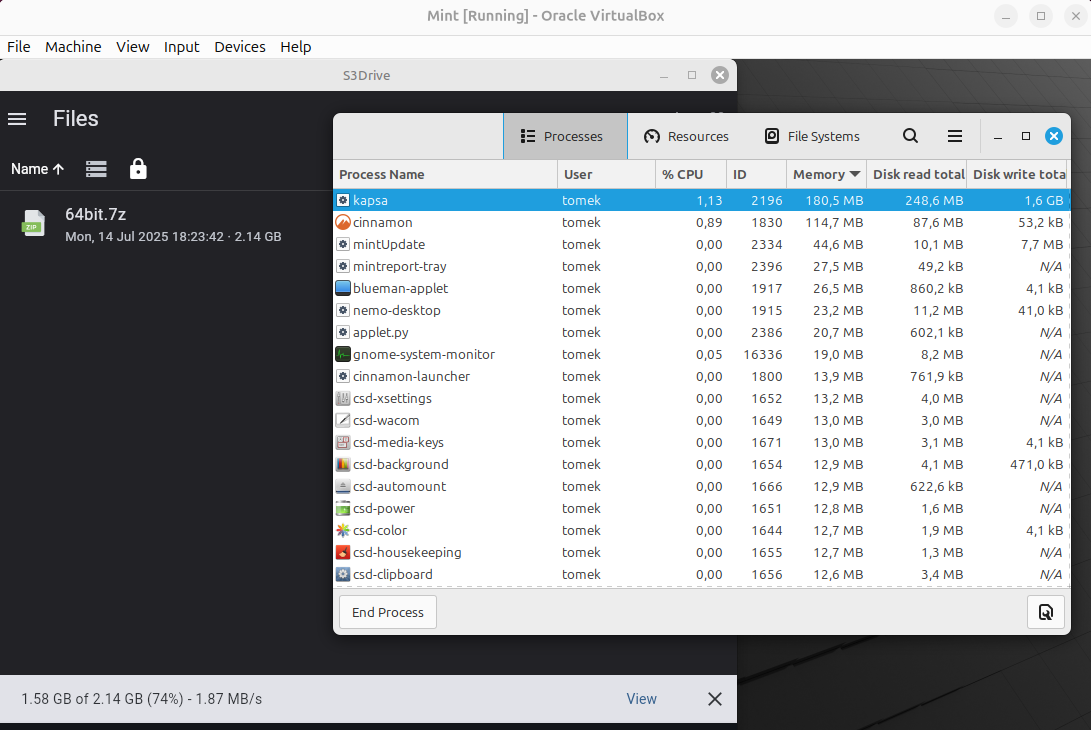
Task: Click the disk write value 1,6 GB
Action: point(1044,200)
